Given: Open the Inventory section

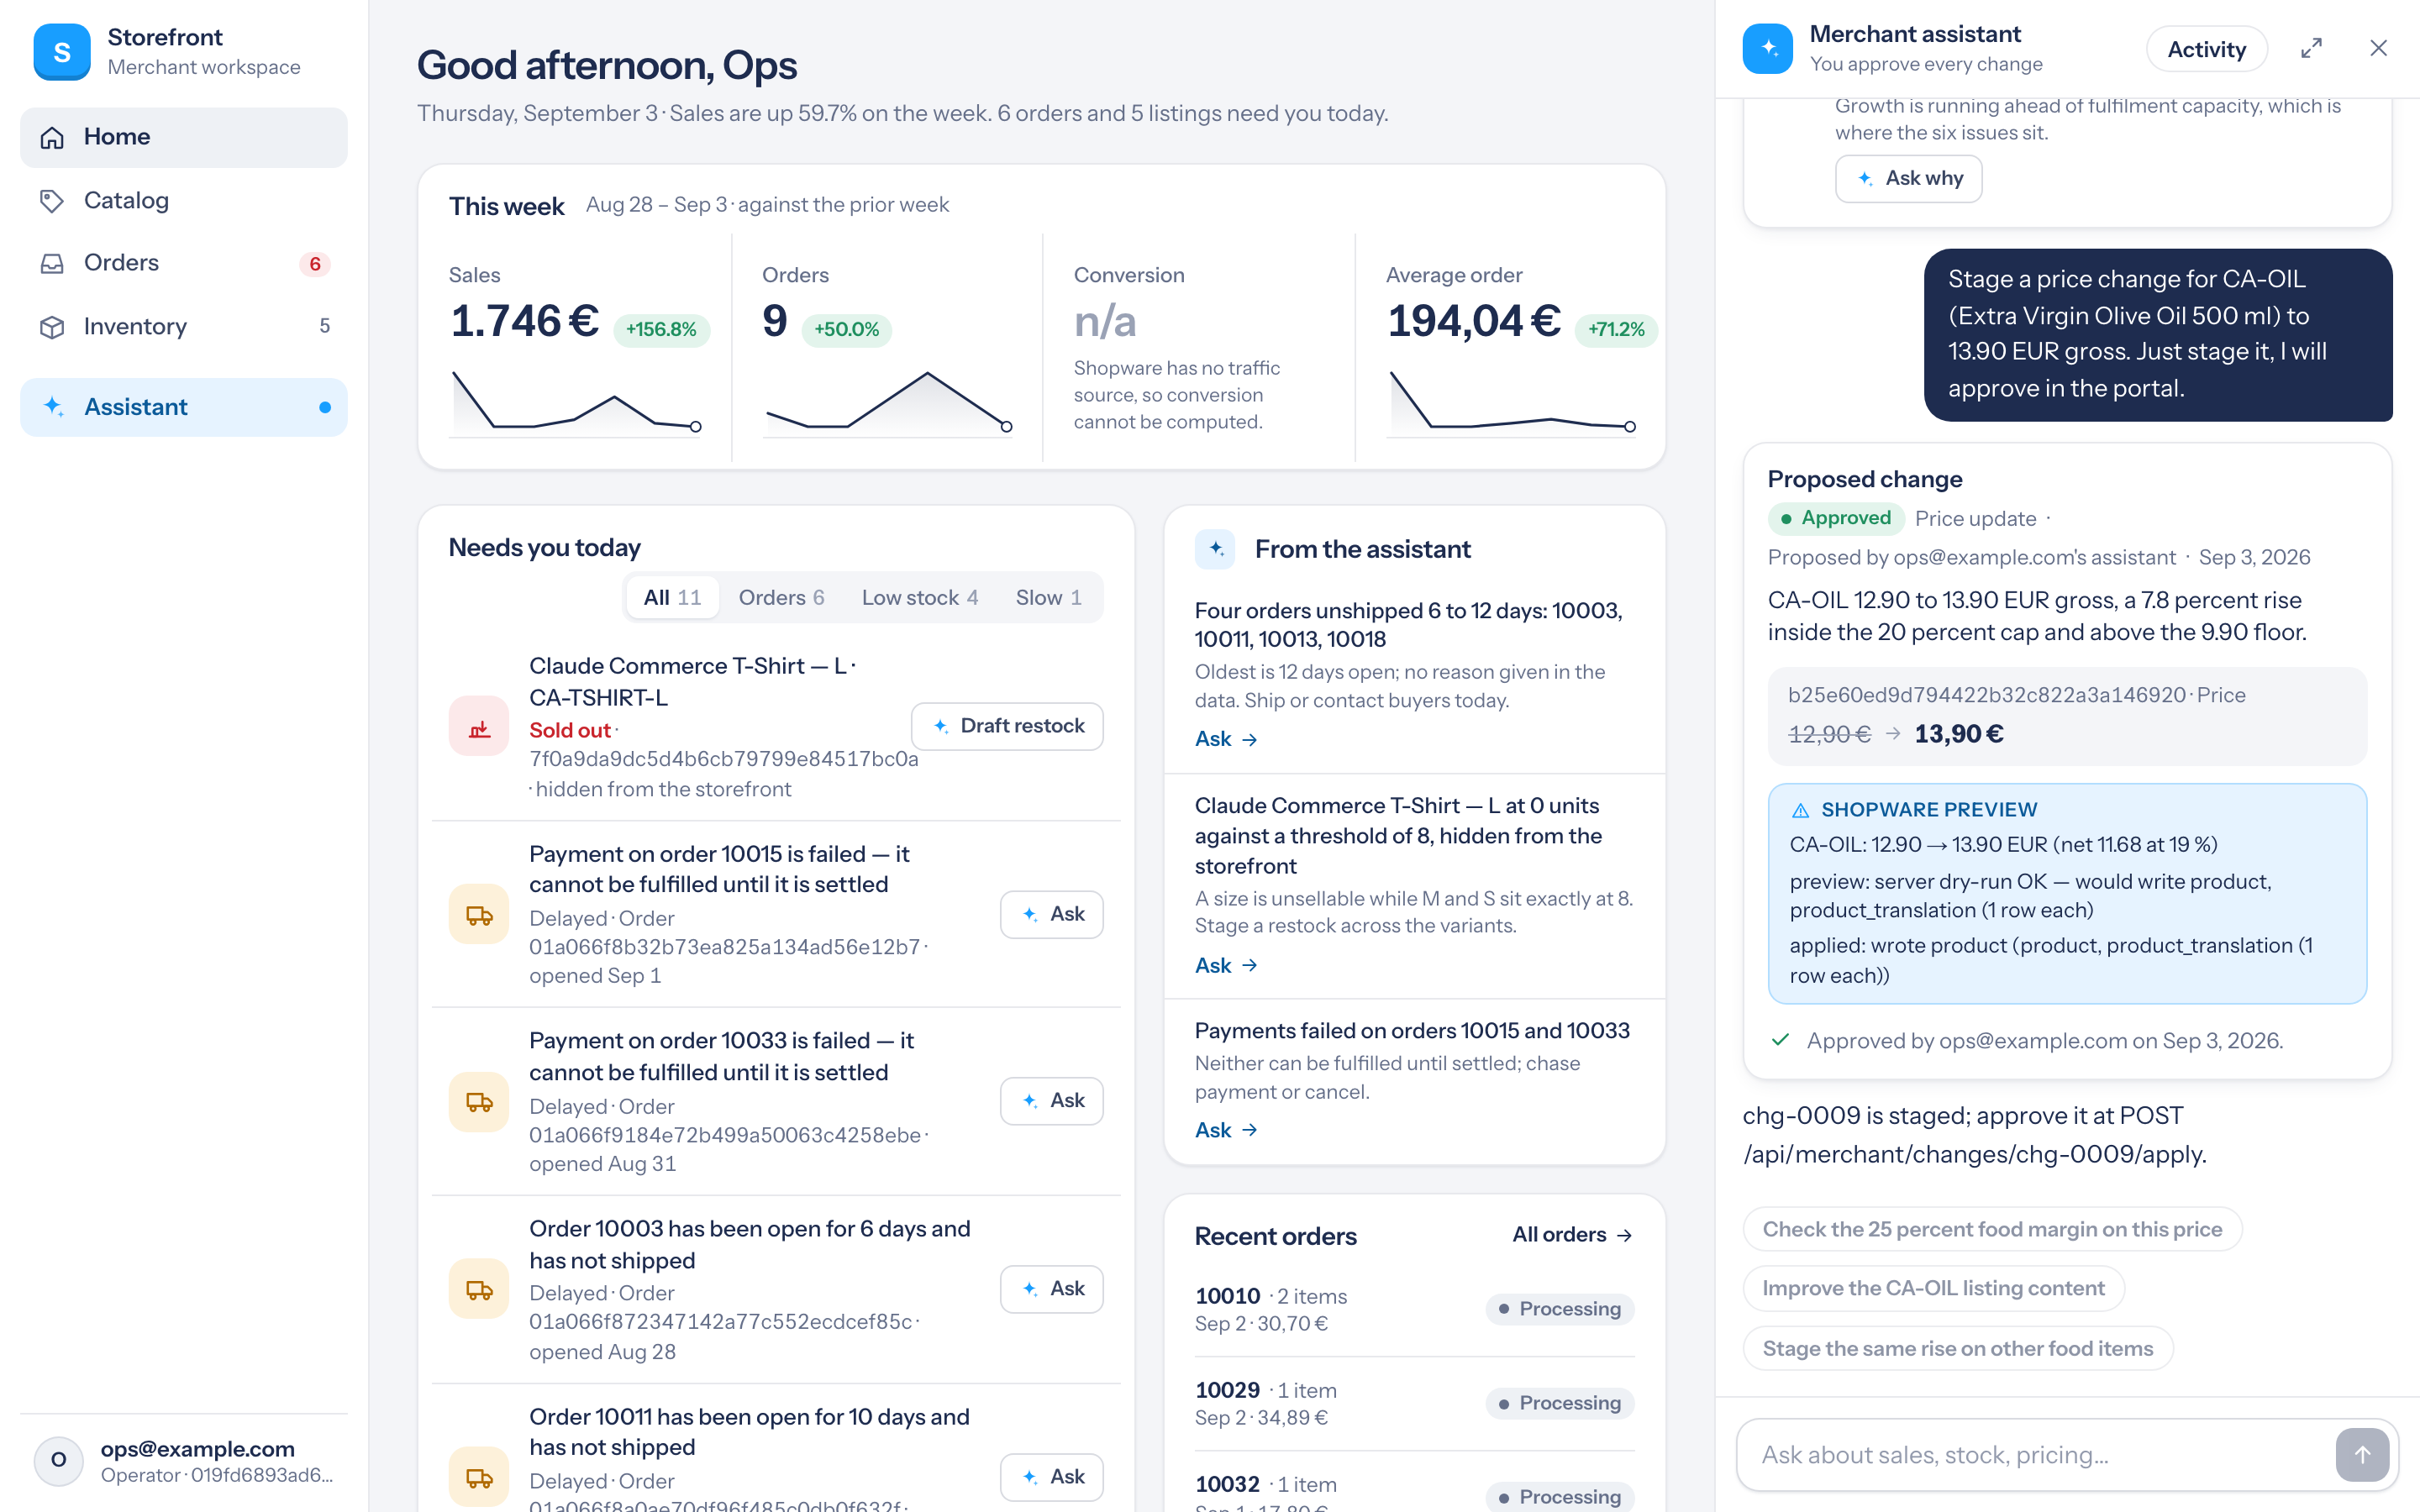Looking at the screenshot, I should (184, 326).
